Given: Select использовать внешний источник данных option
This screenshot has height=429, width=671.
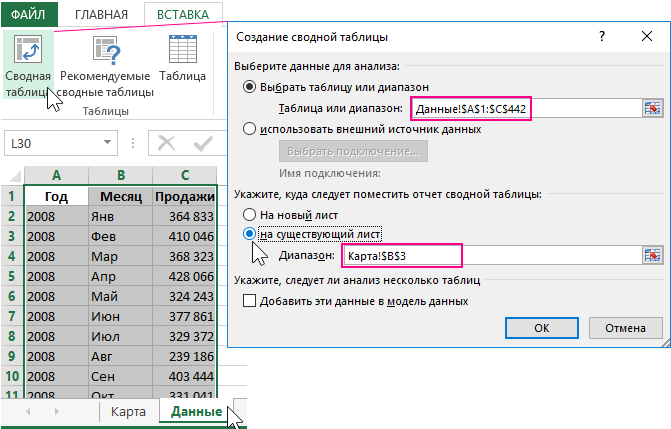Looking at the screenshot, I should [249, 128].
